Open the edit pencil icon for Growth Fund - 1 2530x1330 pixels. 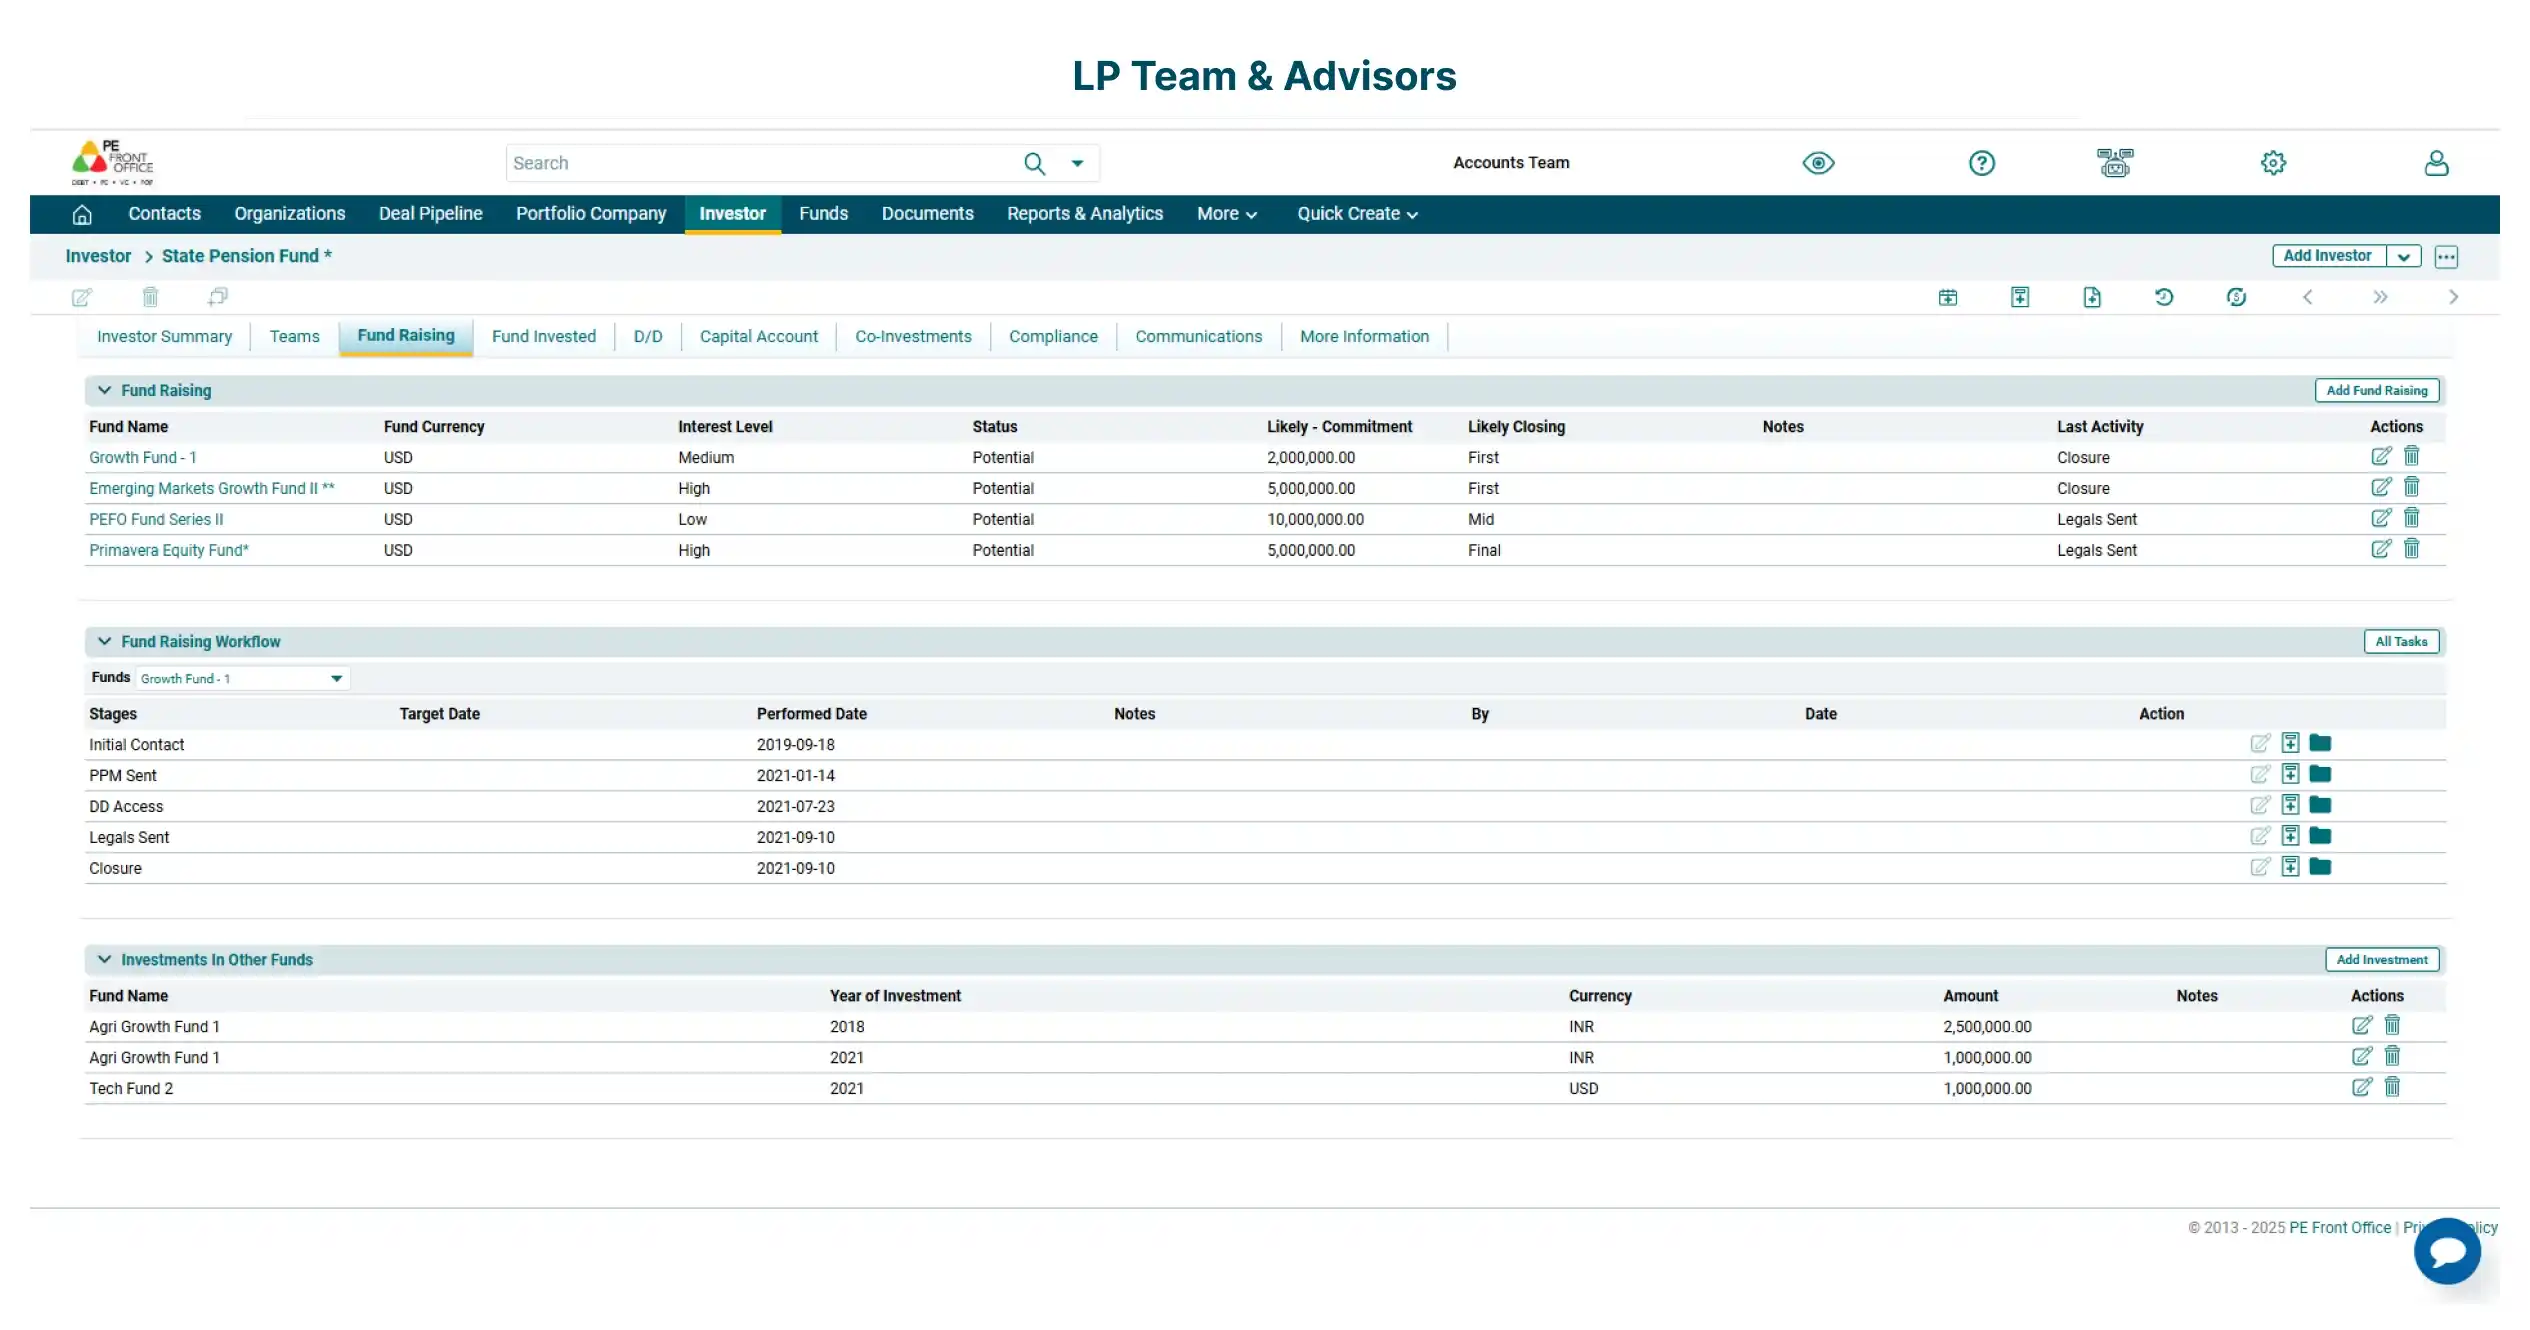pos(2381,455)
